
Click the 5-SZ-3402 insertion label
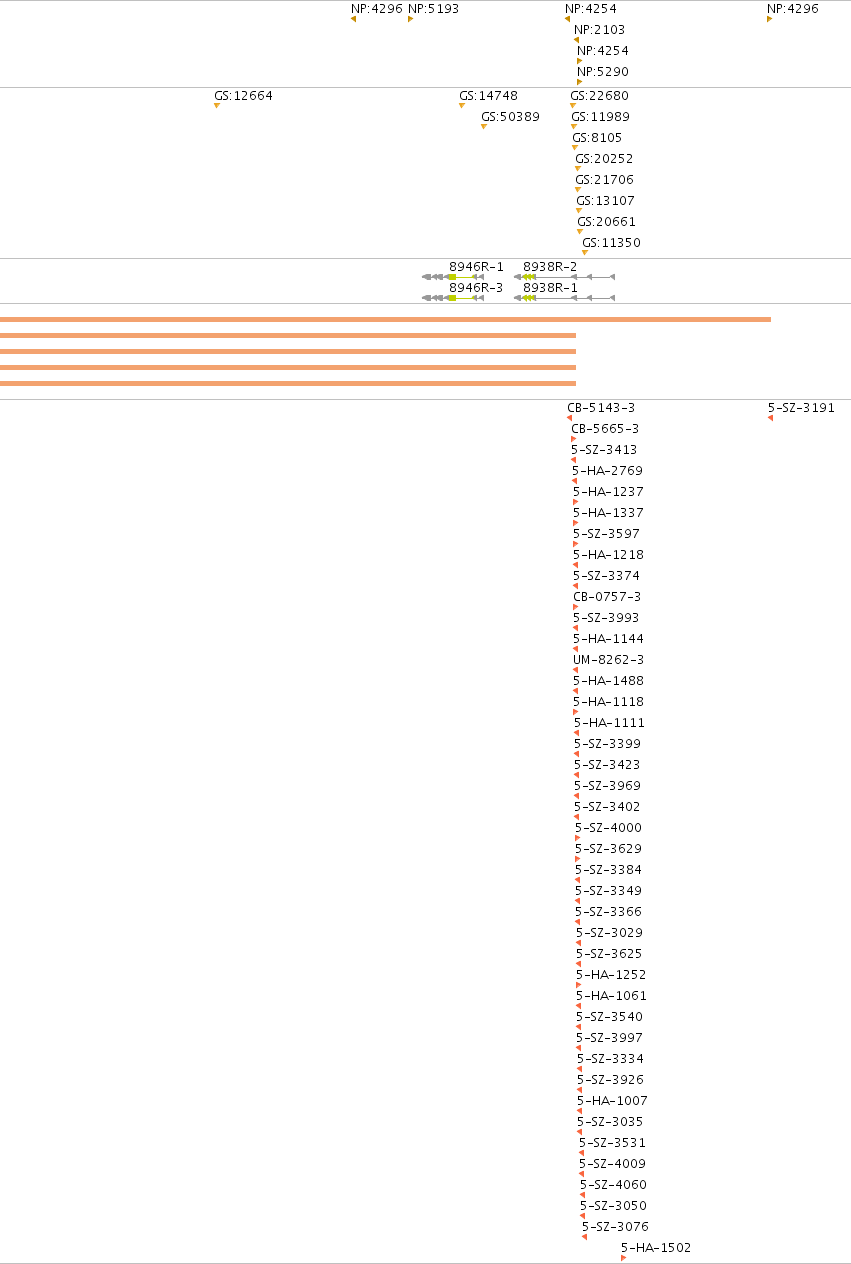[x=607, y=807]
